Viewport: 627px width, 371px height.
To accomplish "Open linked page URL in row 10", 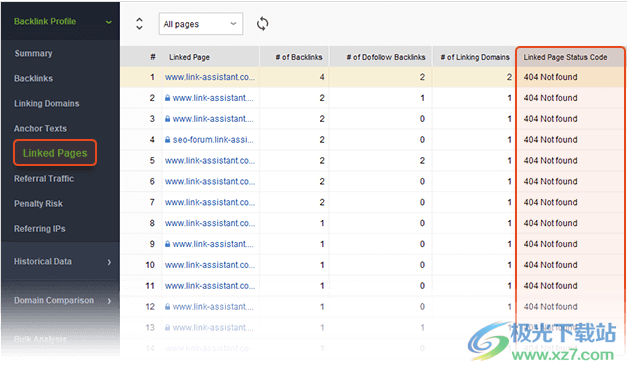I will (210, 265).
